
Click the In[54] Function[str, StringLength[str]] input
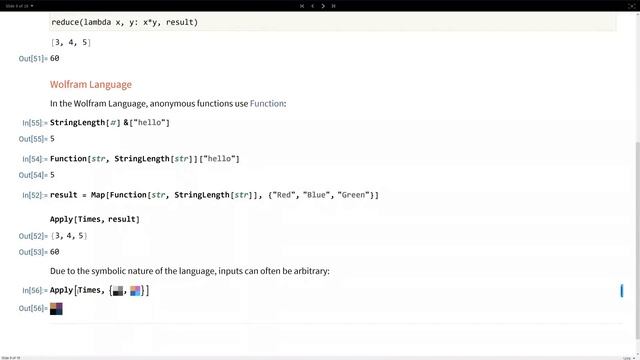tap(144, 159)
